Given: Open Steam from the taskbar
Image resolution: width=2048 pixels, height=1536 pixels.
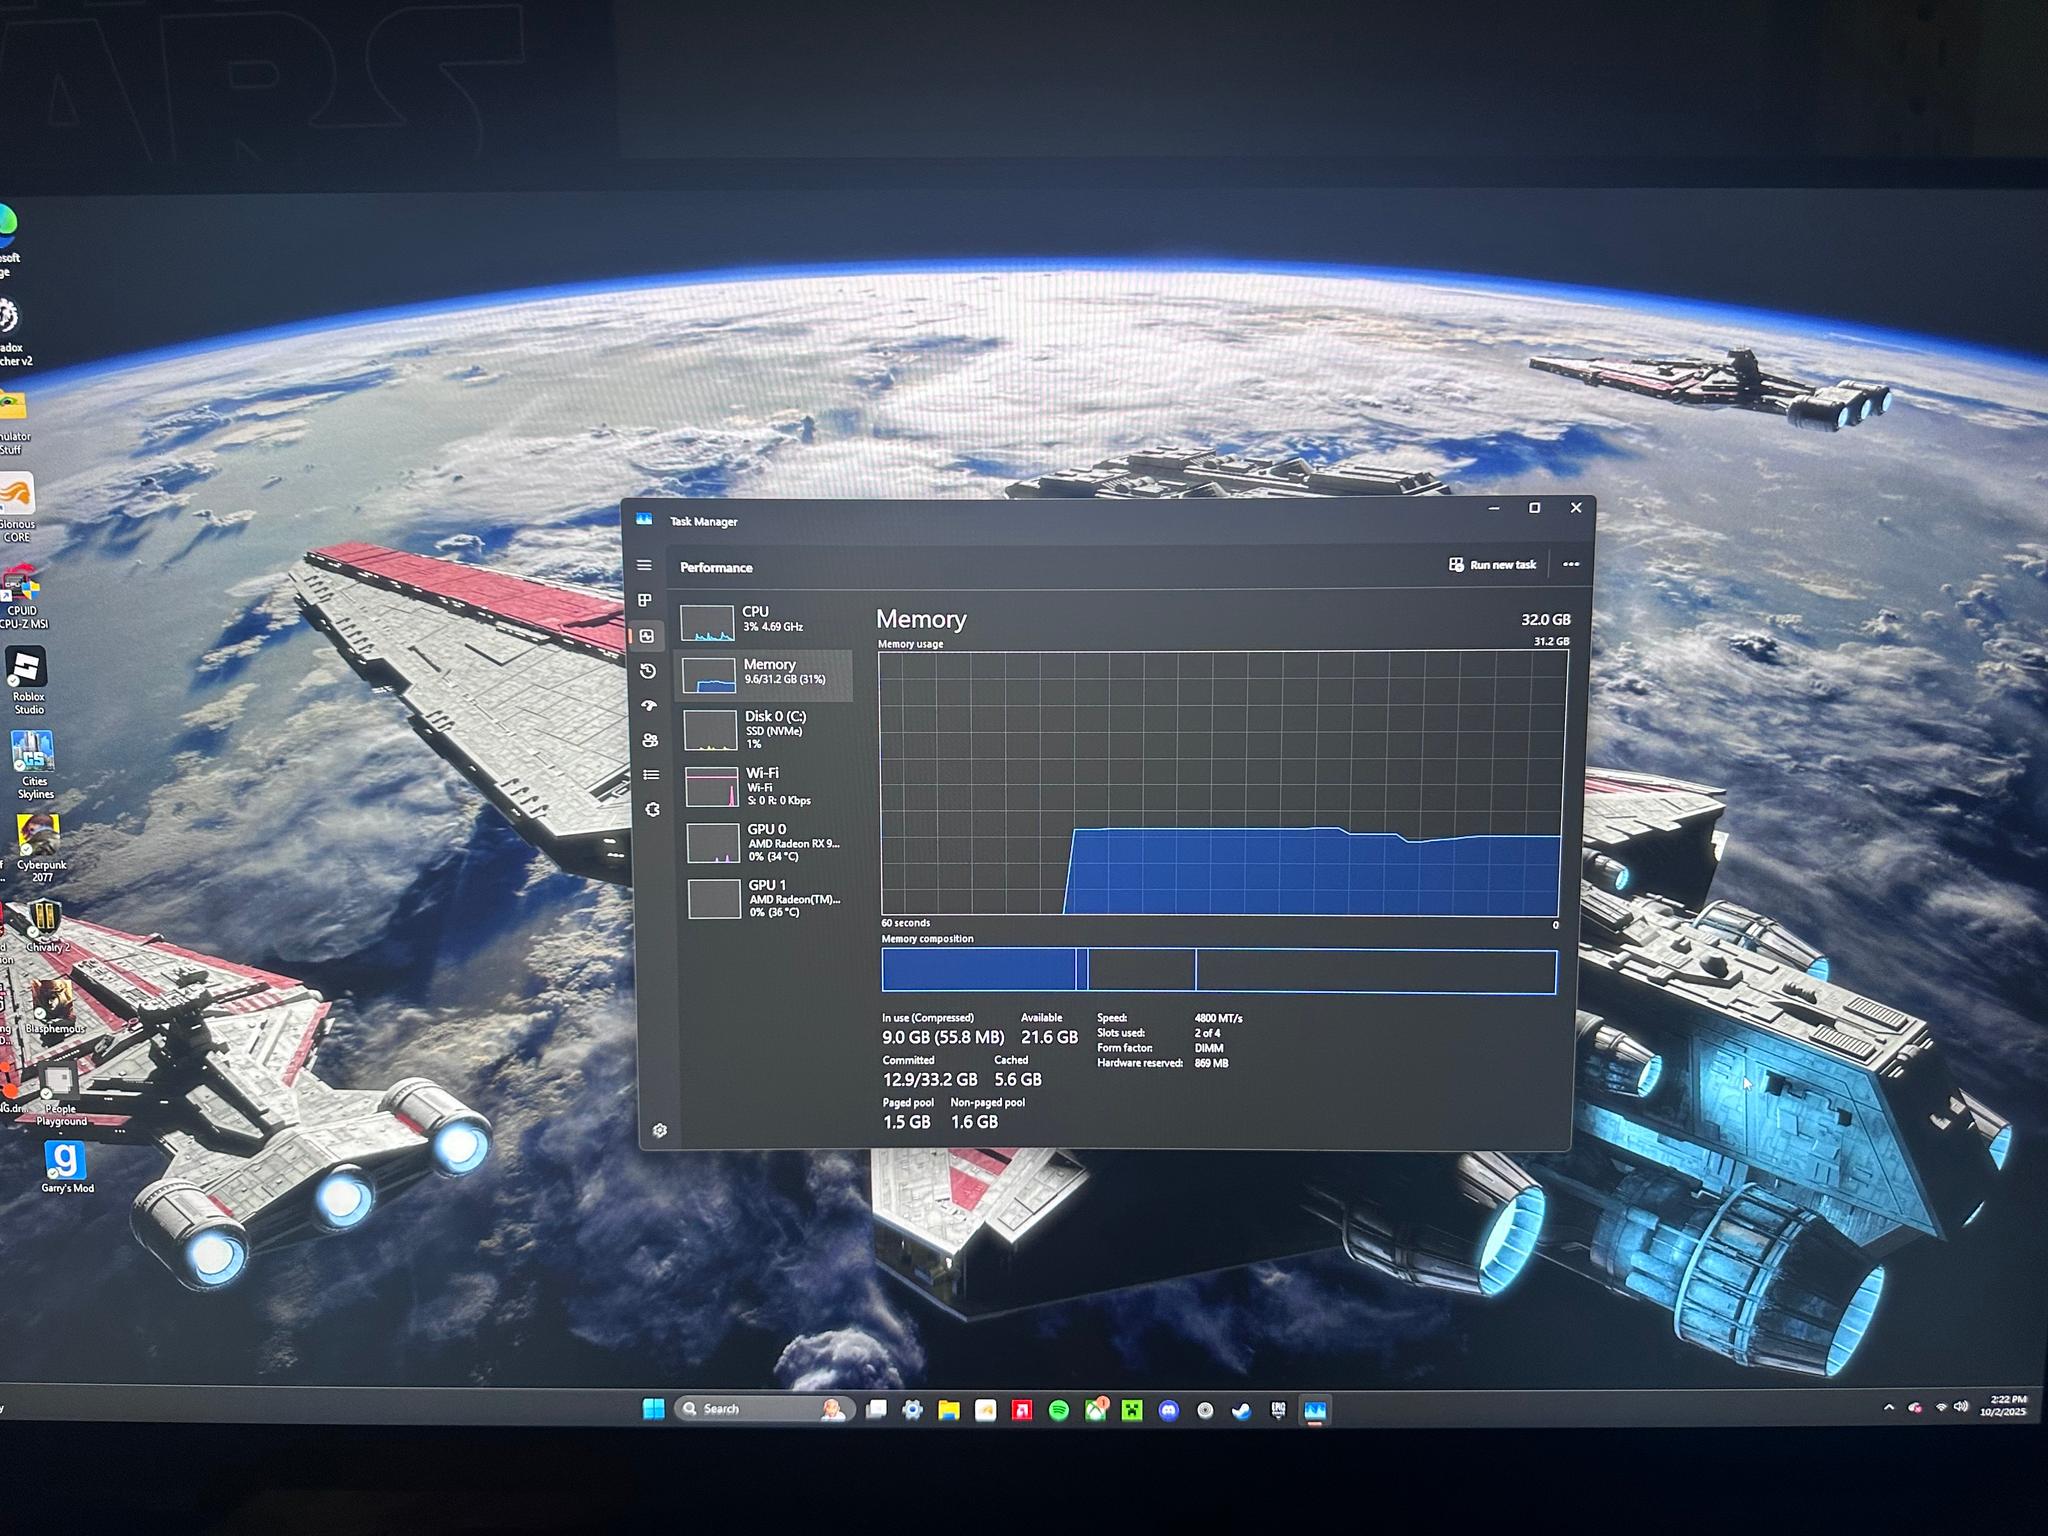Looking at the screenshot, I should tap(1241, 1410).
